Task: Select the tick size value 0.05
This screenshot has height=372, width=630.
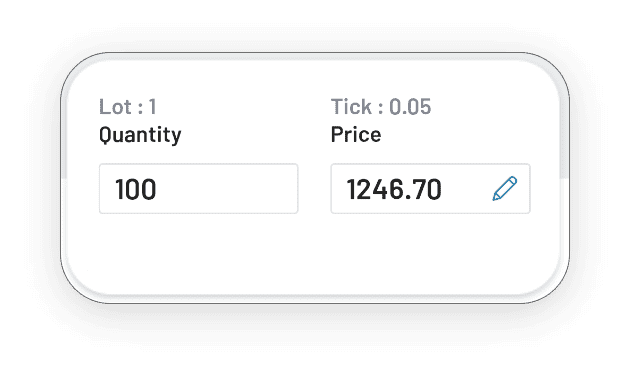Action: (410, 107)
